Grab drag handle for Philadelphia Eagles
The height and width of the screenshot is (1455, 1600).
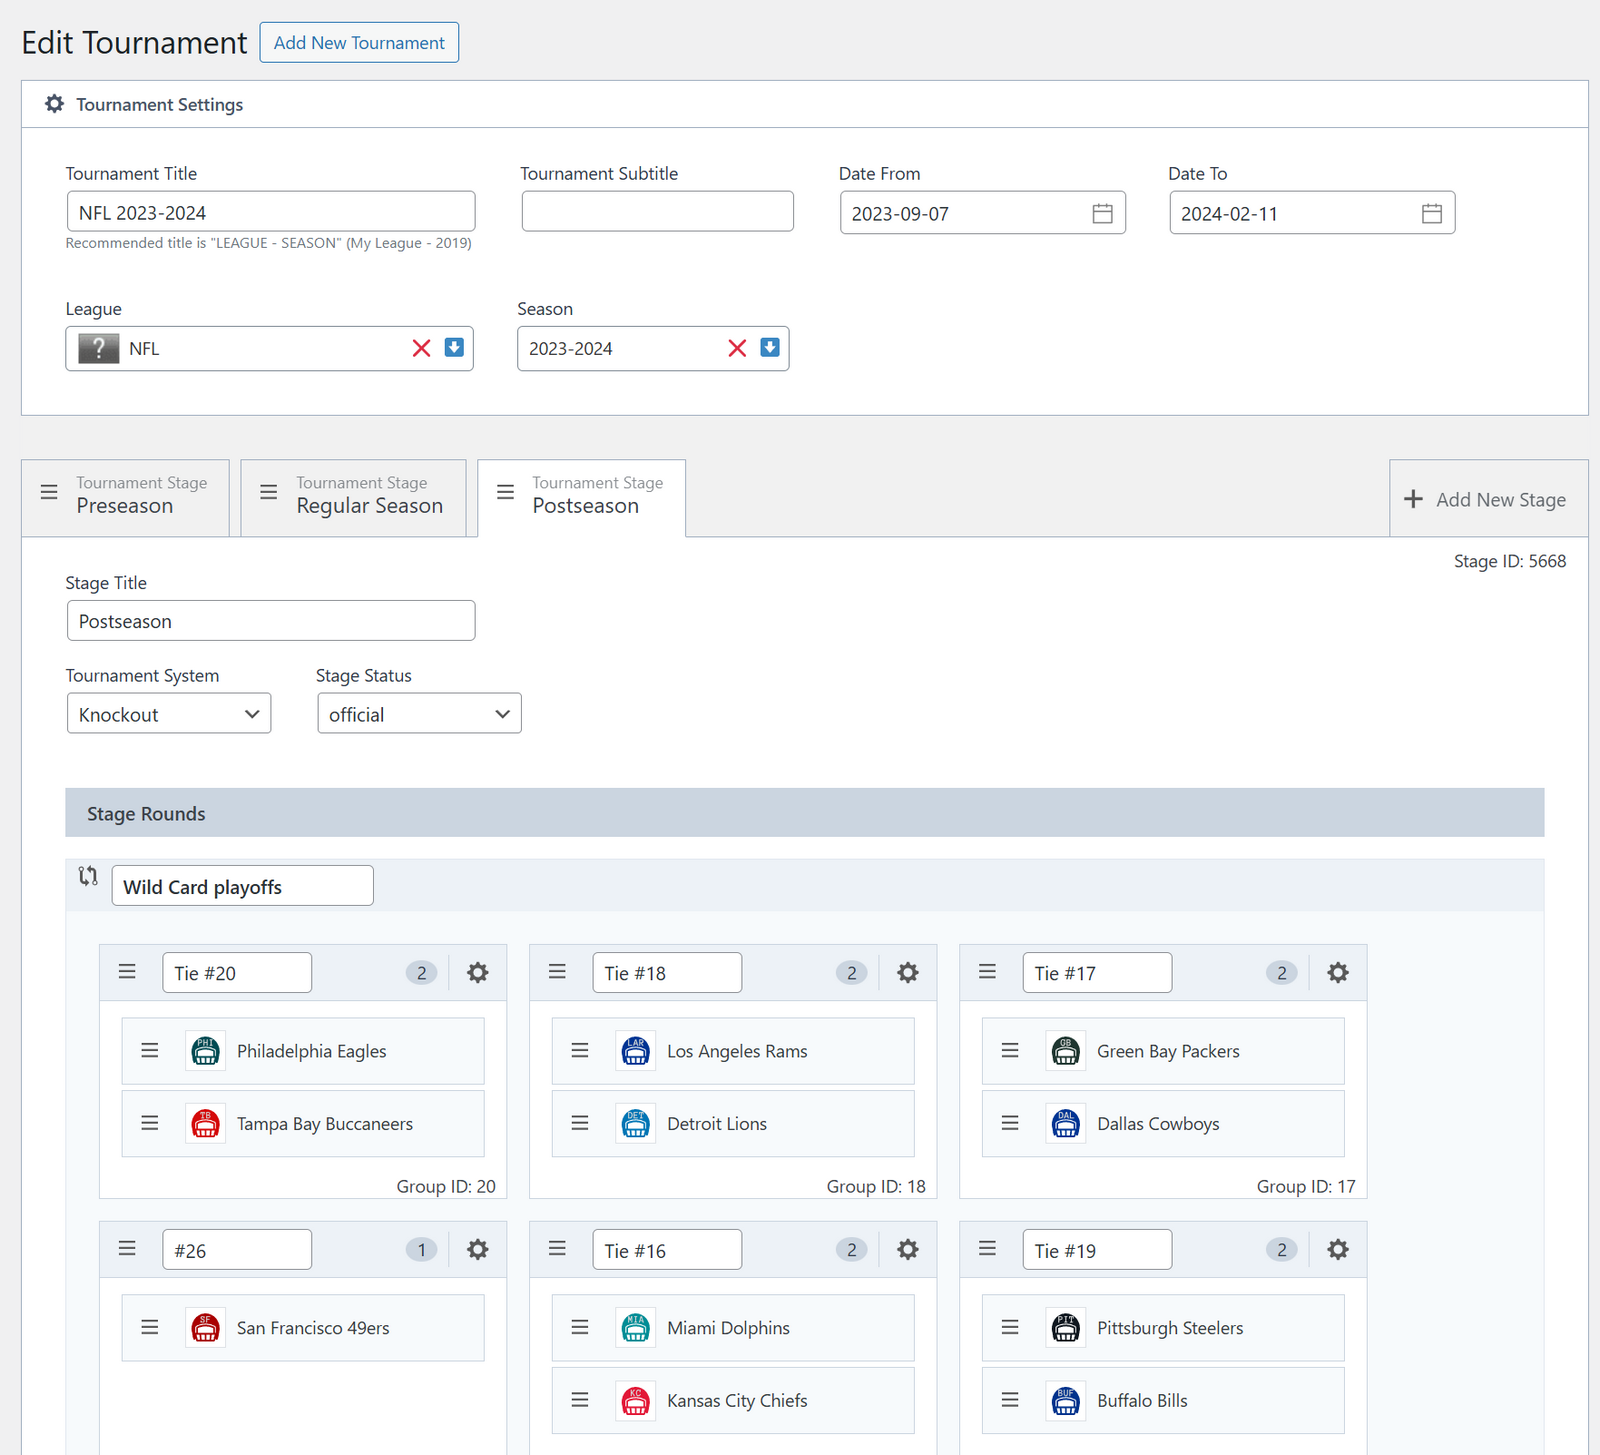click(150, 1051)
